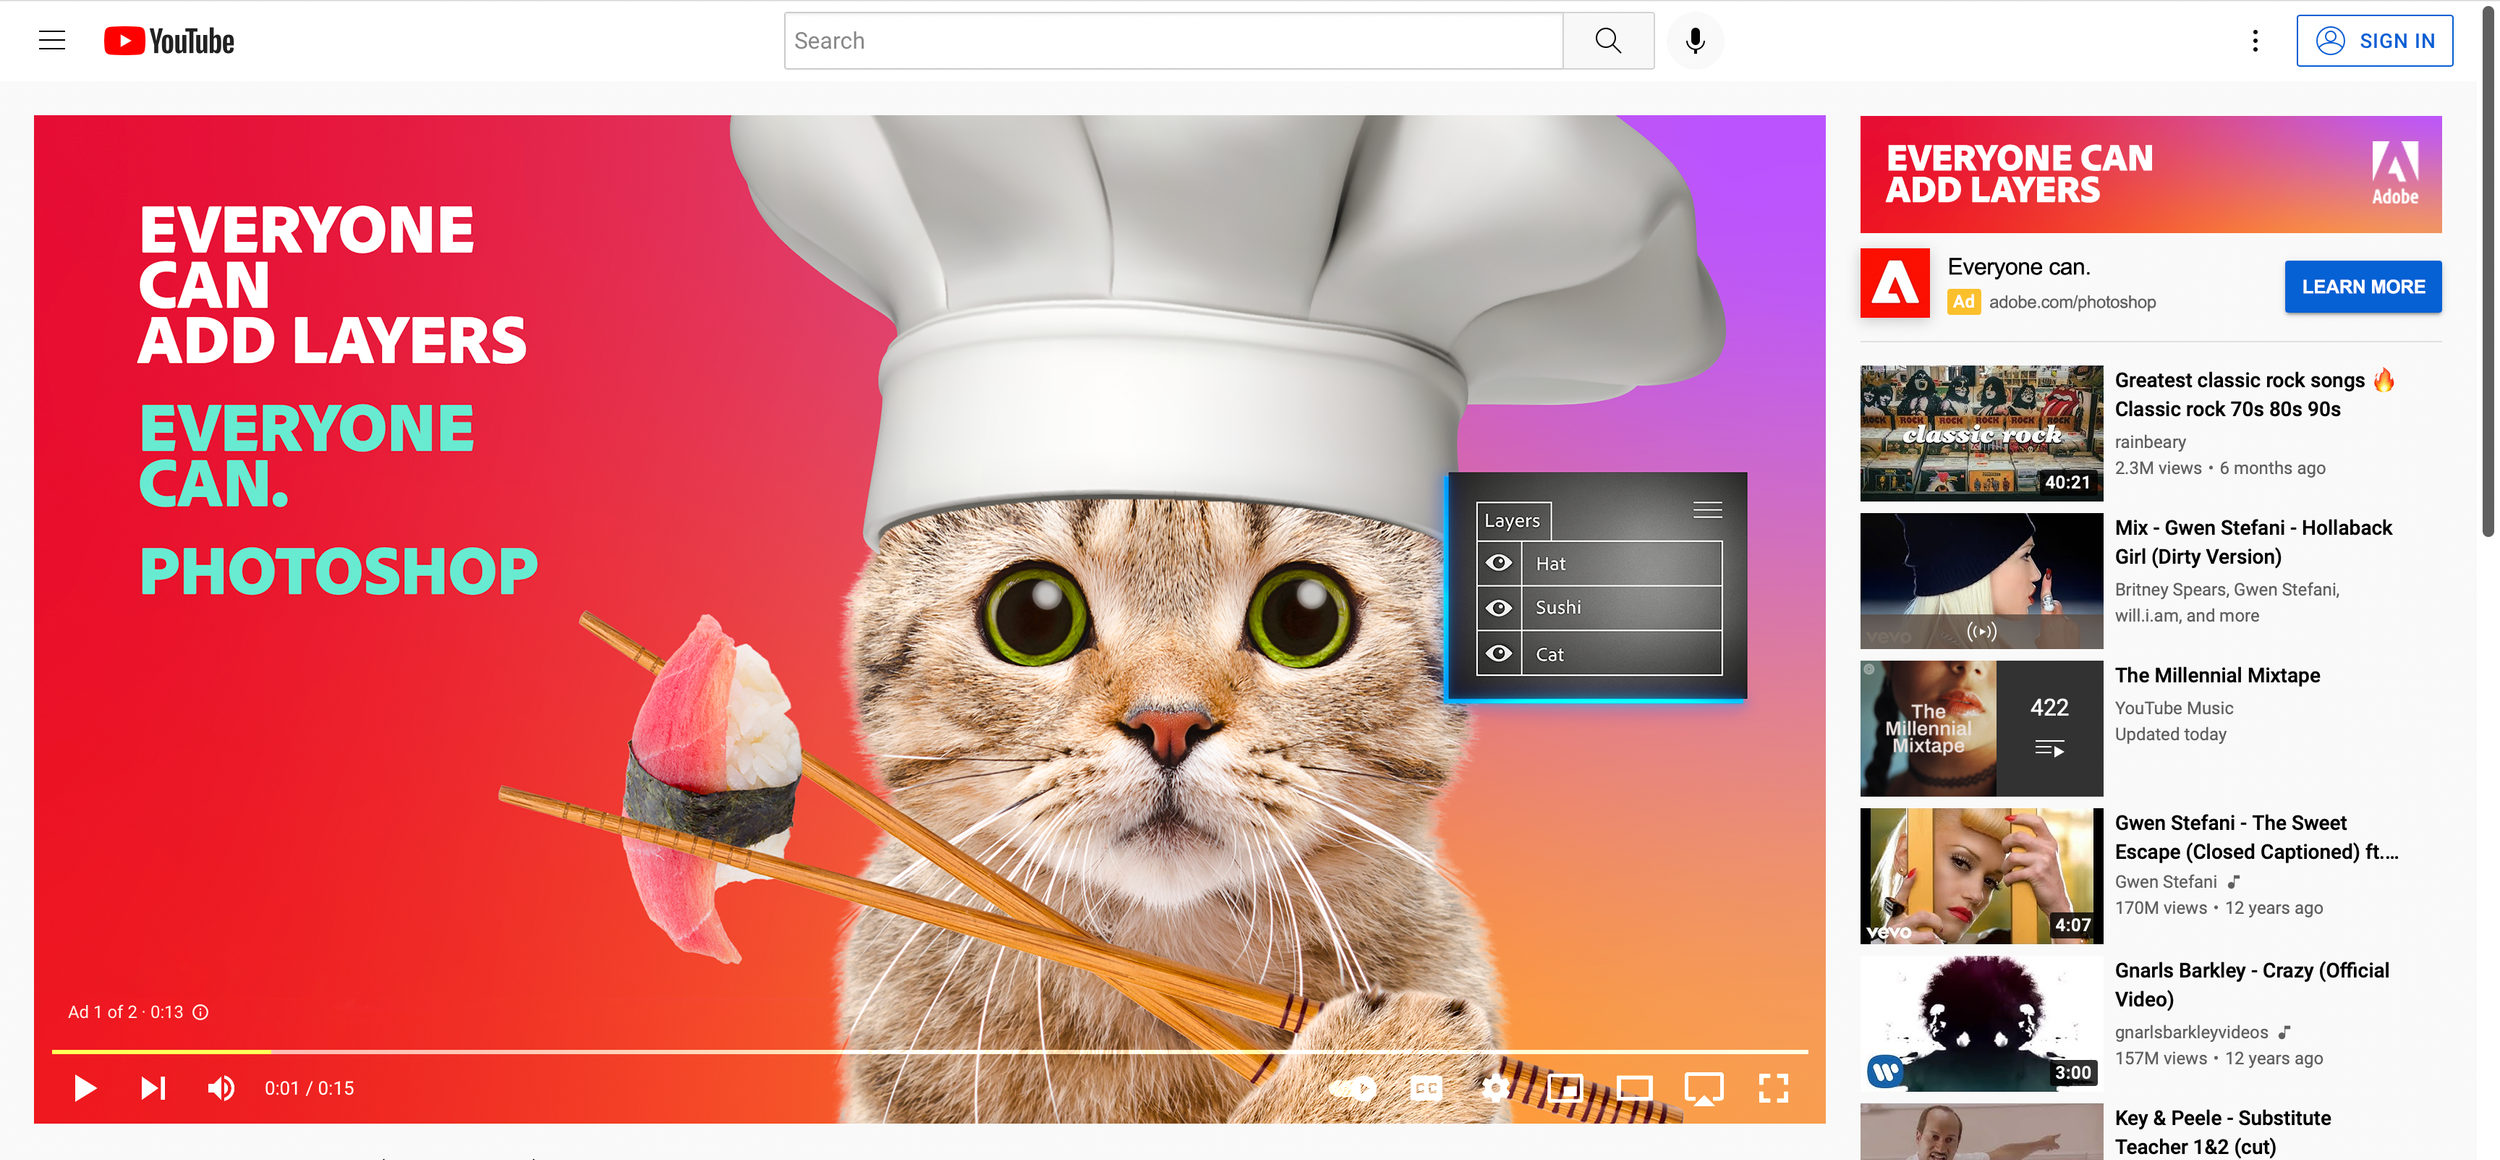Screen dimensions: 2500x1160
Task: Start voice search with microphone
Action: pos(1695,41)
